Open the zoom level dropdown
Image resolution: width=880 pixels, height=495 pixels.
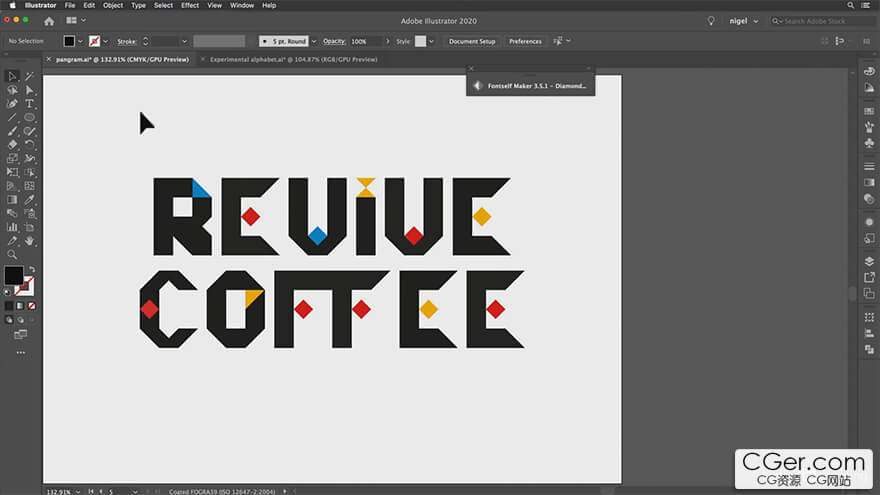(x=77, y=492)
